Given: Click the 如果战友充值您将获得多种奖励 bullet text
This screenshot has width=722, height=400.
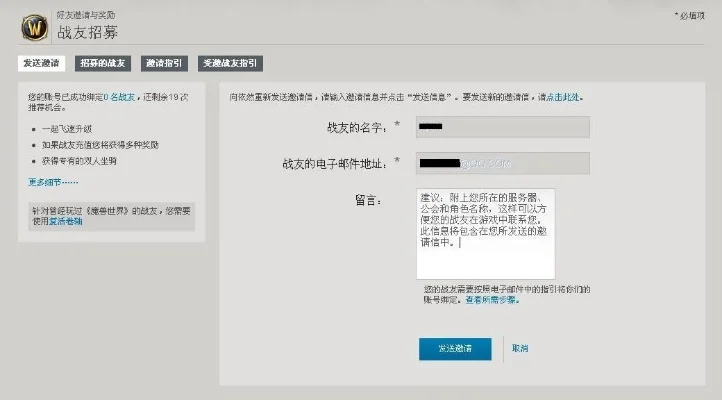Looking at the screenshot, I should click(100, 145).
